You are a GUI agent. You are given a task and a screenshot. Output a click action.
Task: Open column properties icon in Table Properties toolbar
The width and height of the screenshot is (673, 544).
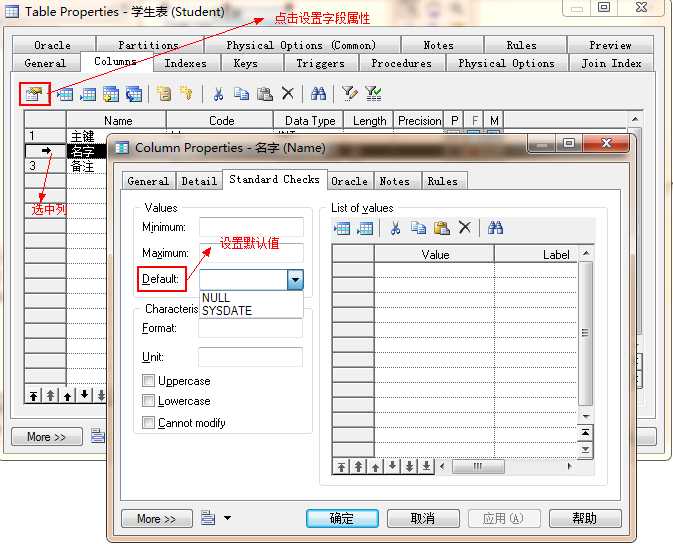click(x=34, y=93)
